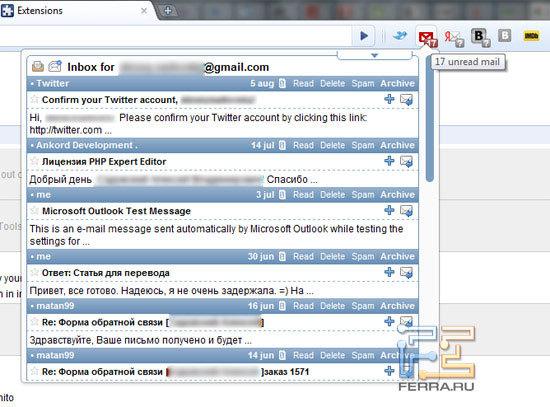Archive the Ankord Development message

[397, 145]
